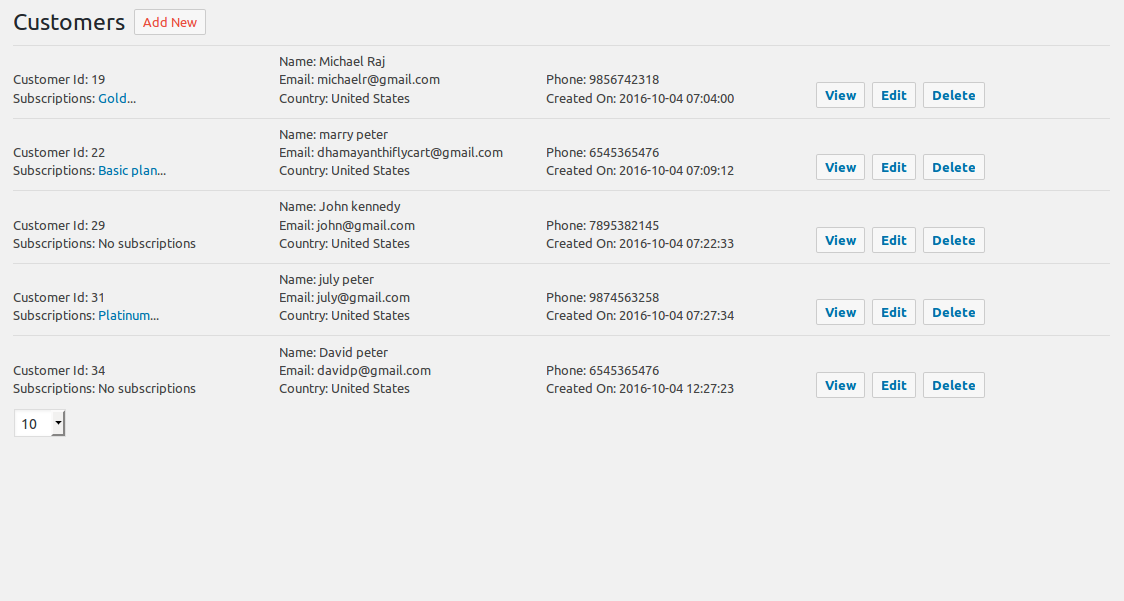Image resolution: width=1124 pixels, height=601 pixels.
Task: View customer july peter
Action: click(x=840, y=312)
